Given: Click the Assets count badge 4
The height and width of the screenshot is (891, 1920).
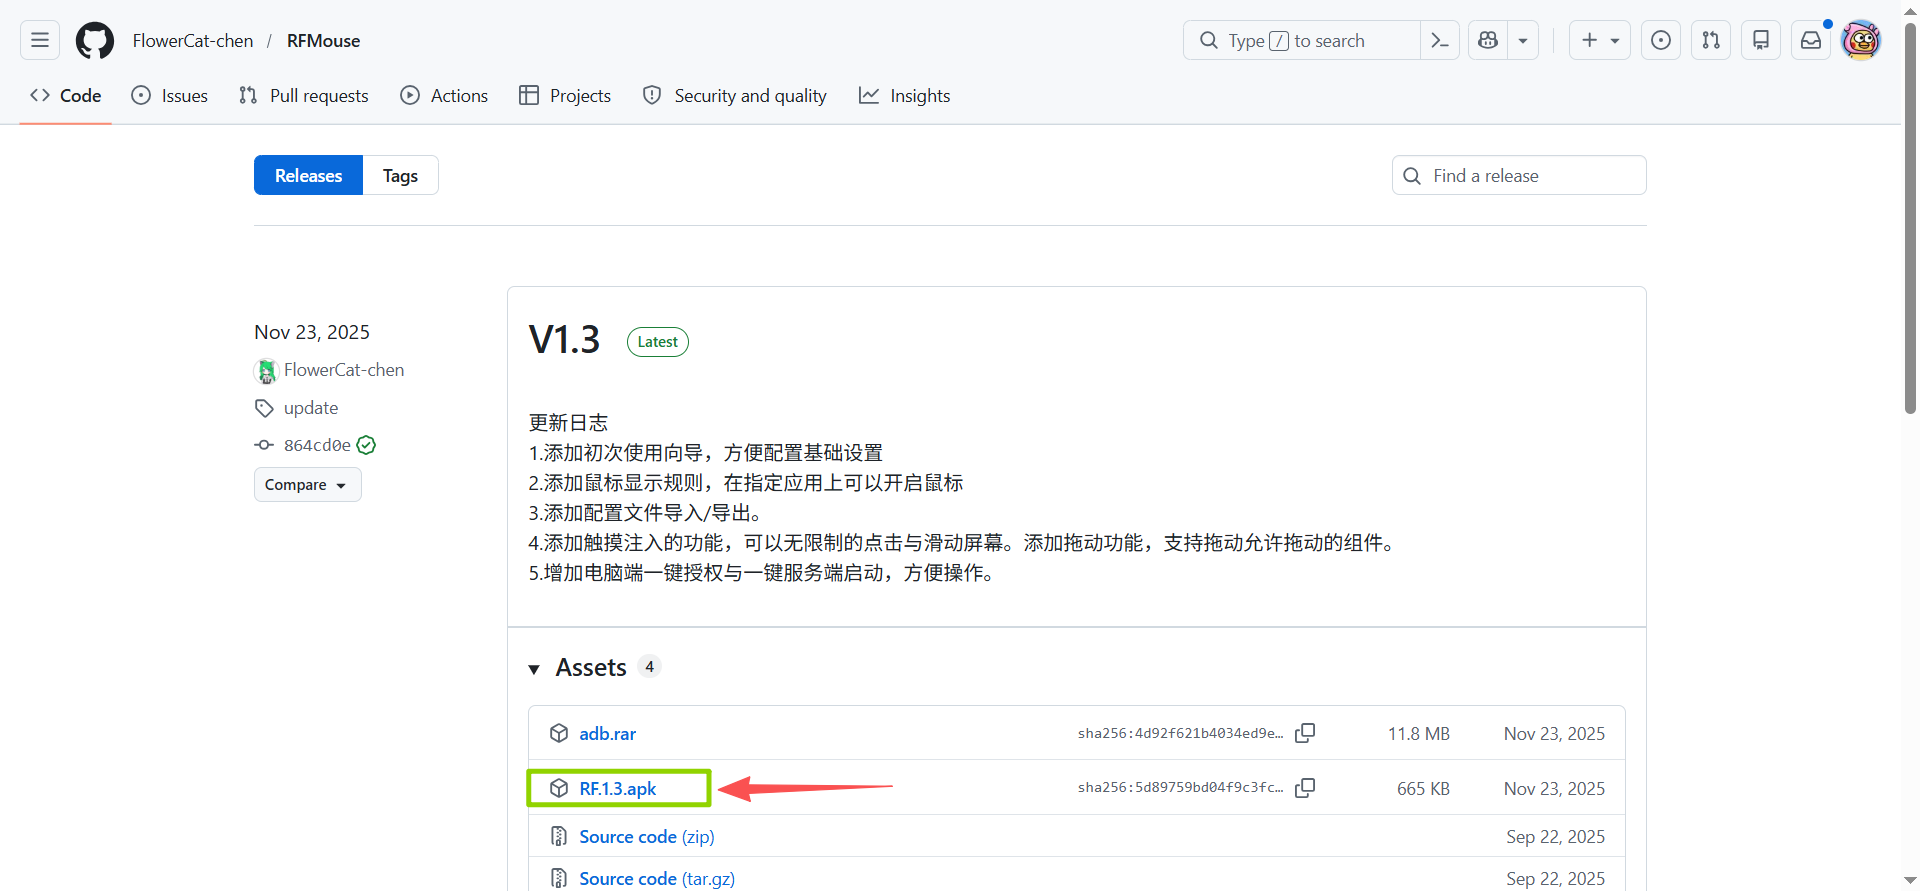Looking at the screenshot, I should (x=650, y=667).
